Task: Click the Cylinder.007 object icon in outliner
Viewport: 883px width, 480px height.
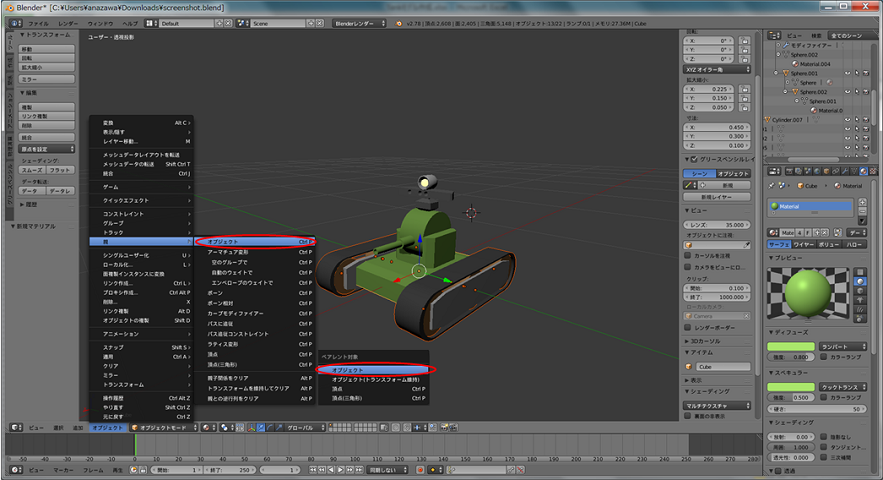Action: (768, 119)
